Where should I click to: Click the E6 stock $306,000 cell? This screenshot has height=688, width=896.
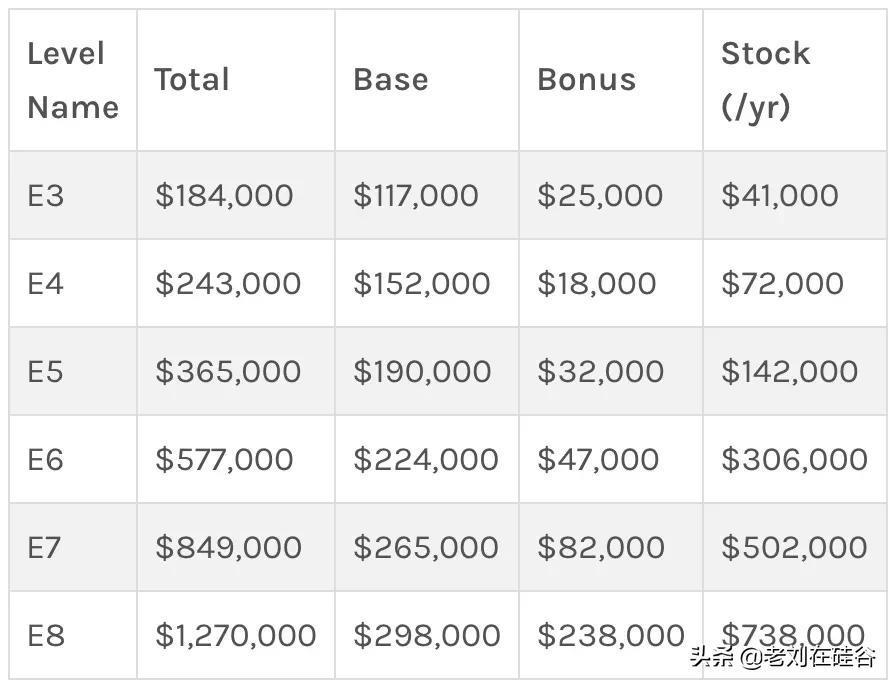click(x=795, y=459)
